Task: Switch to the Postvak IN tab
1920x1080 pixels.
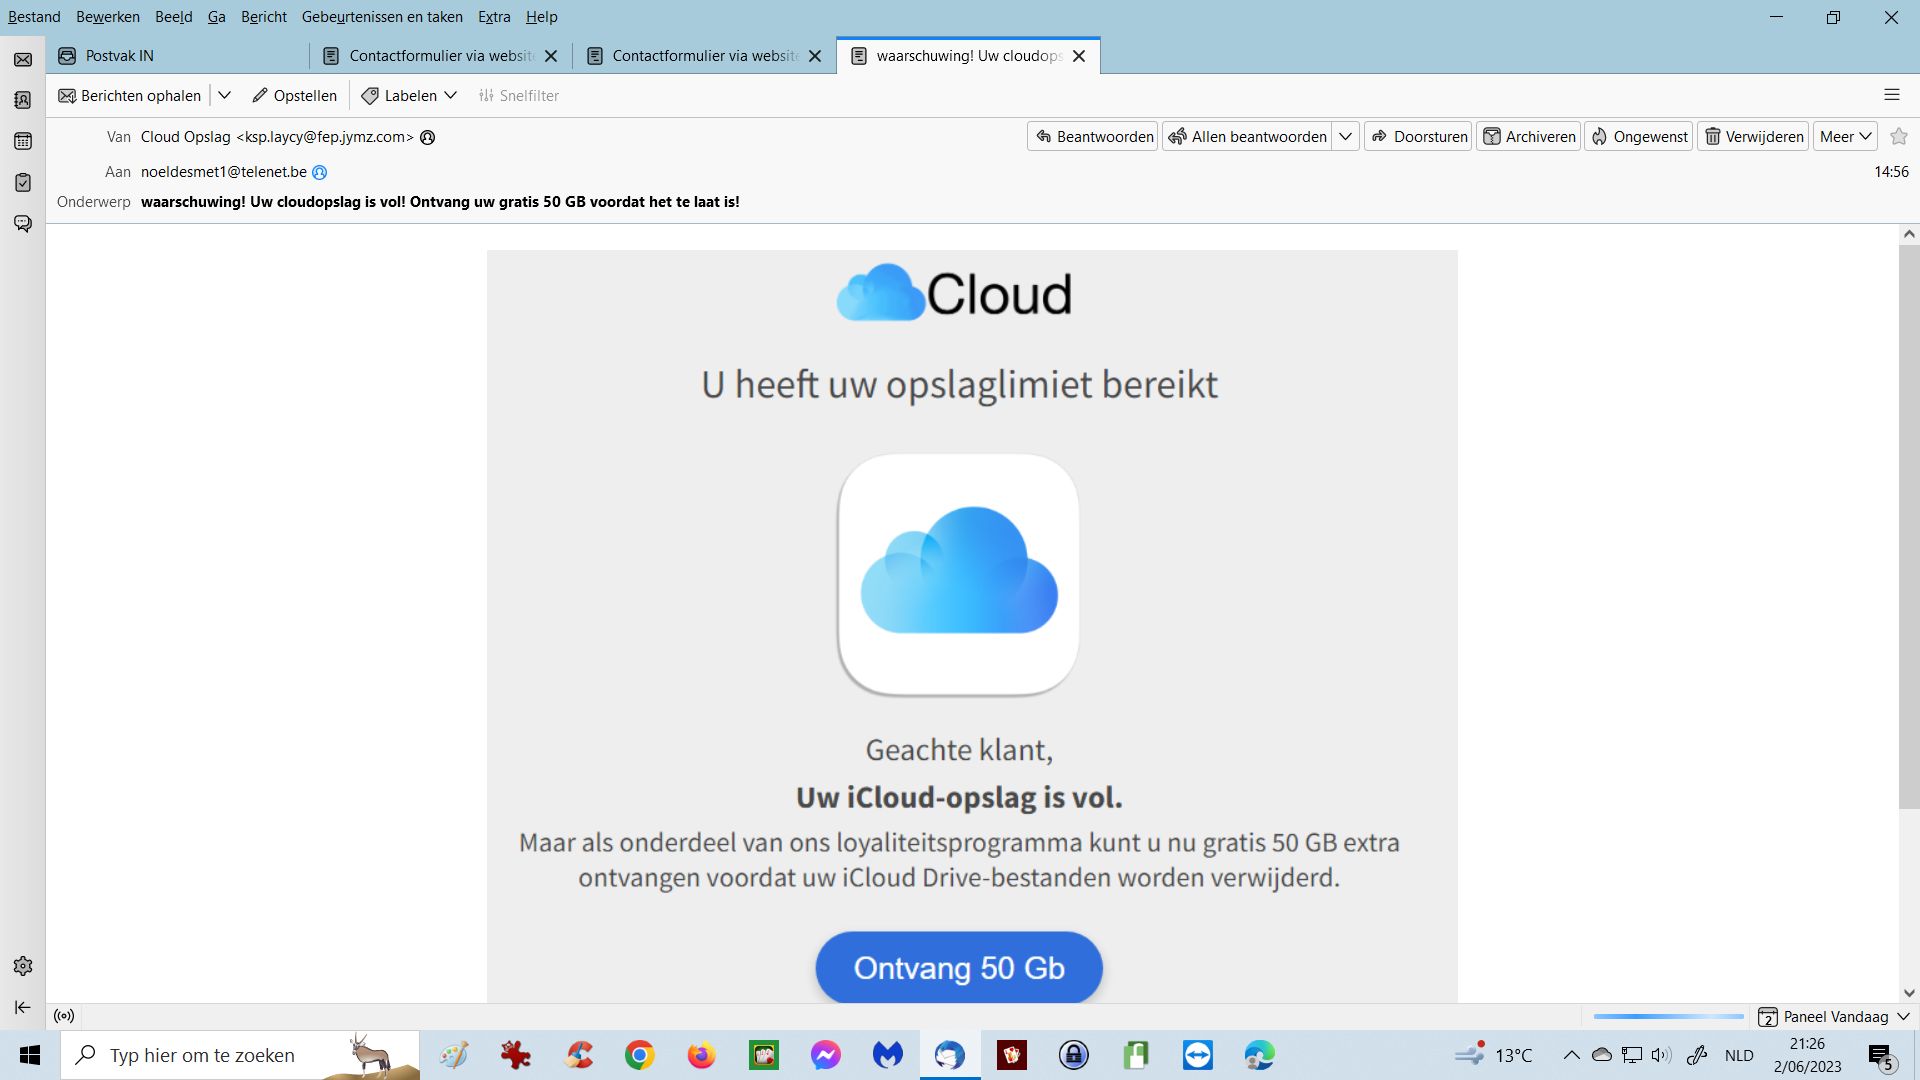Action: coord(120,56)
